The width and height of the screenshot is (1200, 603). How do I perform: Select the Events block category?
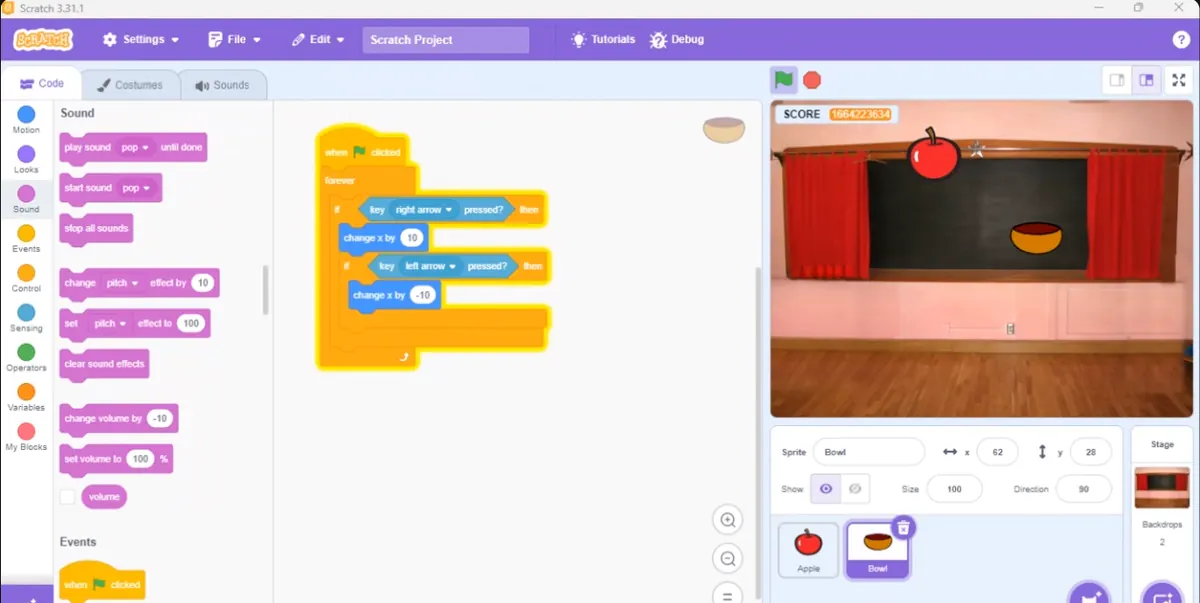coord(26,239)
